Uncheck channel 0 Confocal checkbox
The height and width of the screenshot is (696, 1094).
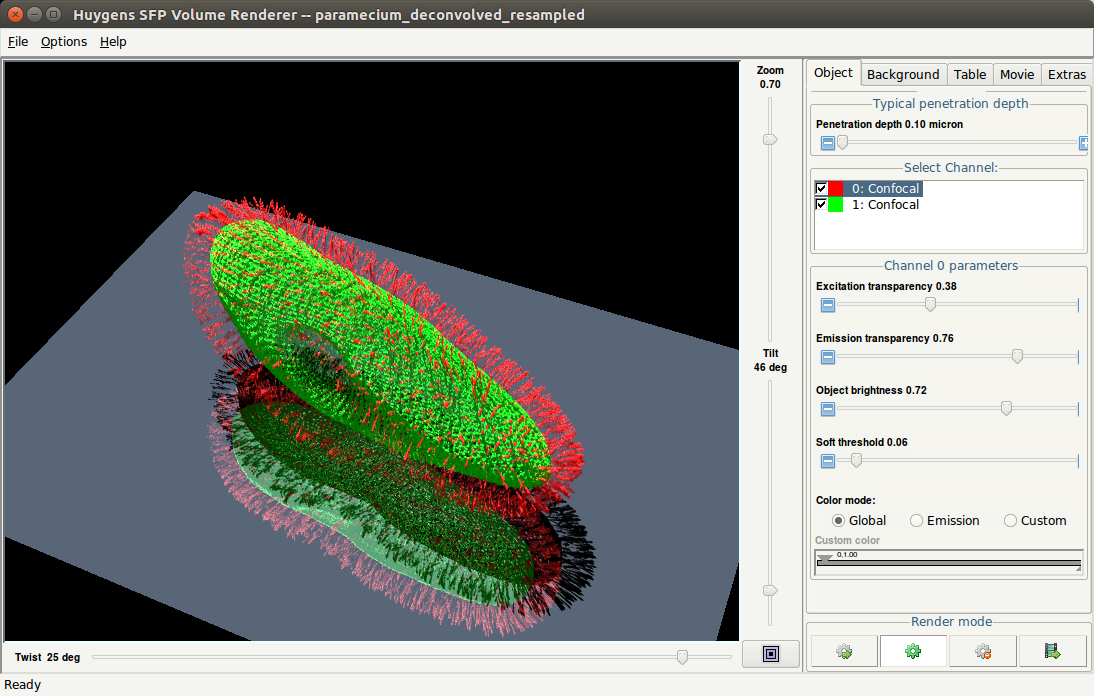coord(822,189)
